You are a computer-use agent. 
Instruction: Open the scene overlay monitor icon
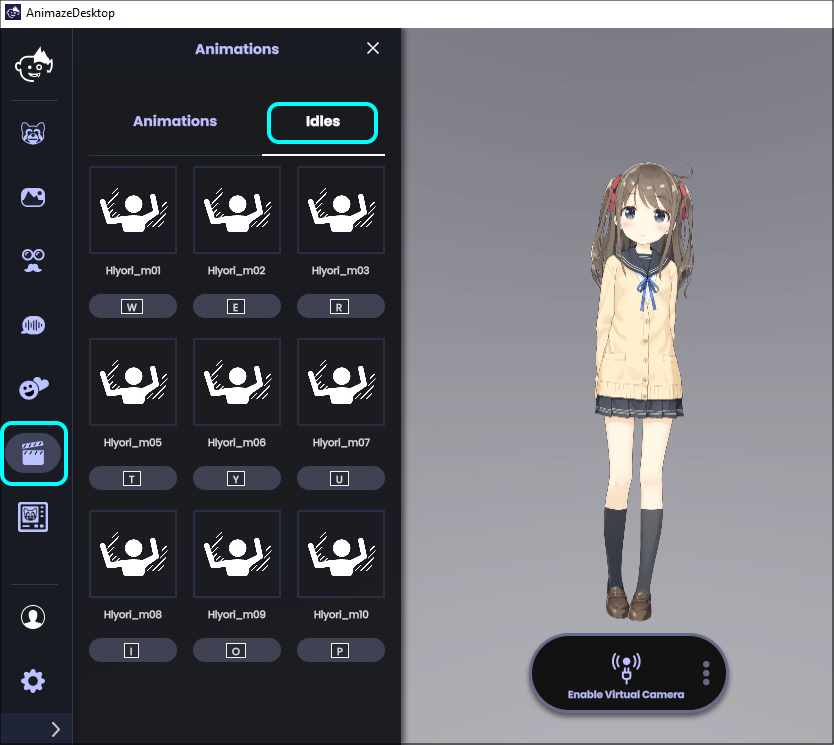[33, 516]
